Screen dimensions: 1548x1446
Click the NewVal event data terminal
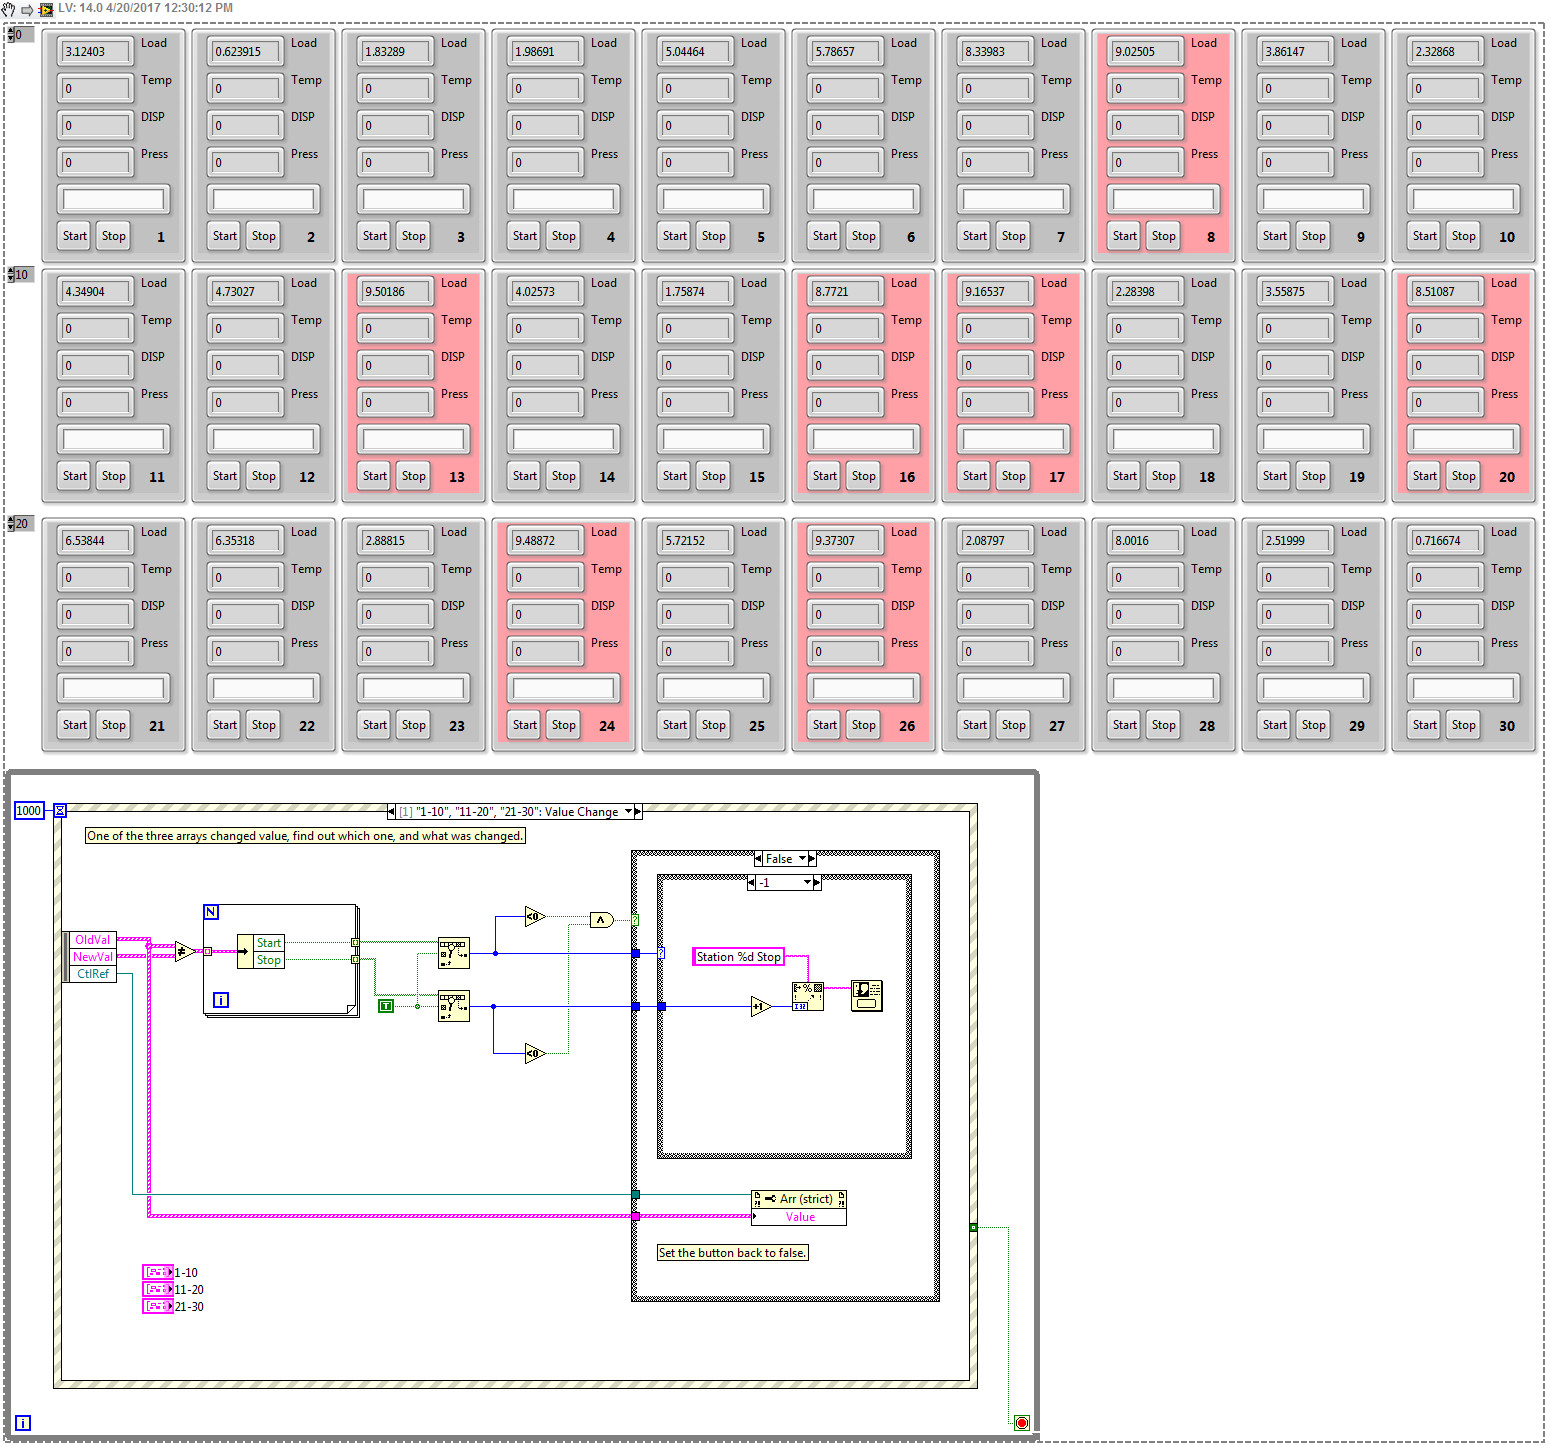92,957
